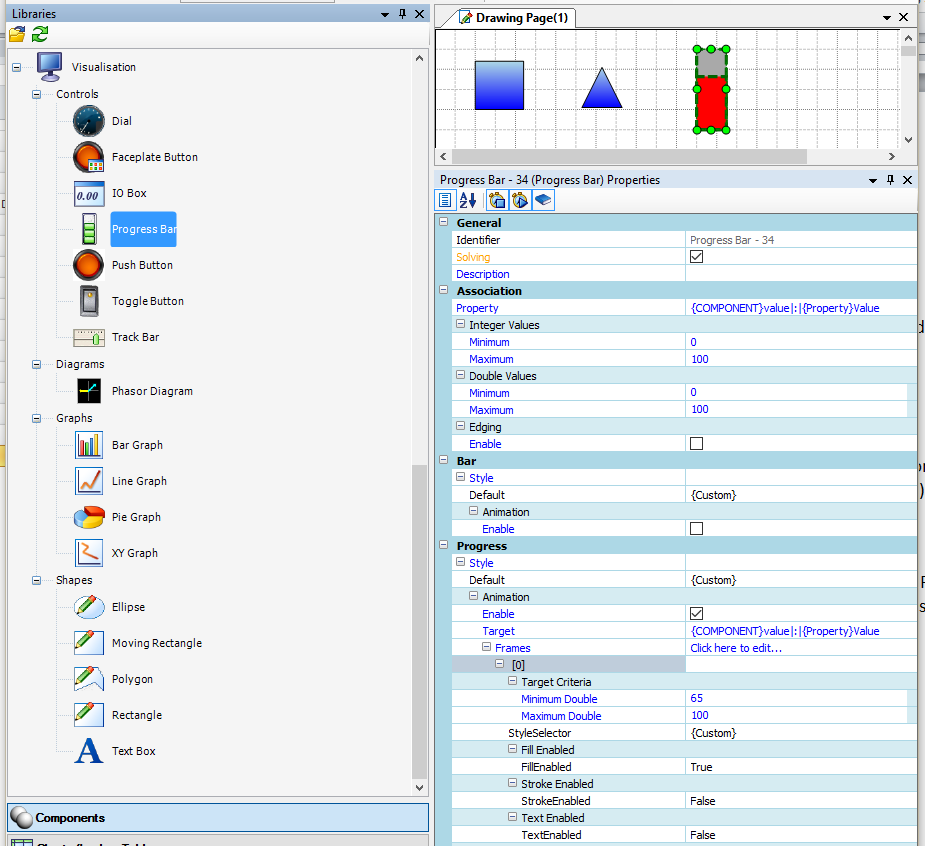Select the Phasor Diagram icon
The width and height of the screenshot is (925, 846).
coord(89,391)
